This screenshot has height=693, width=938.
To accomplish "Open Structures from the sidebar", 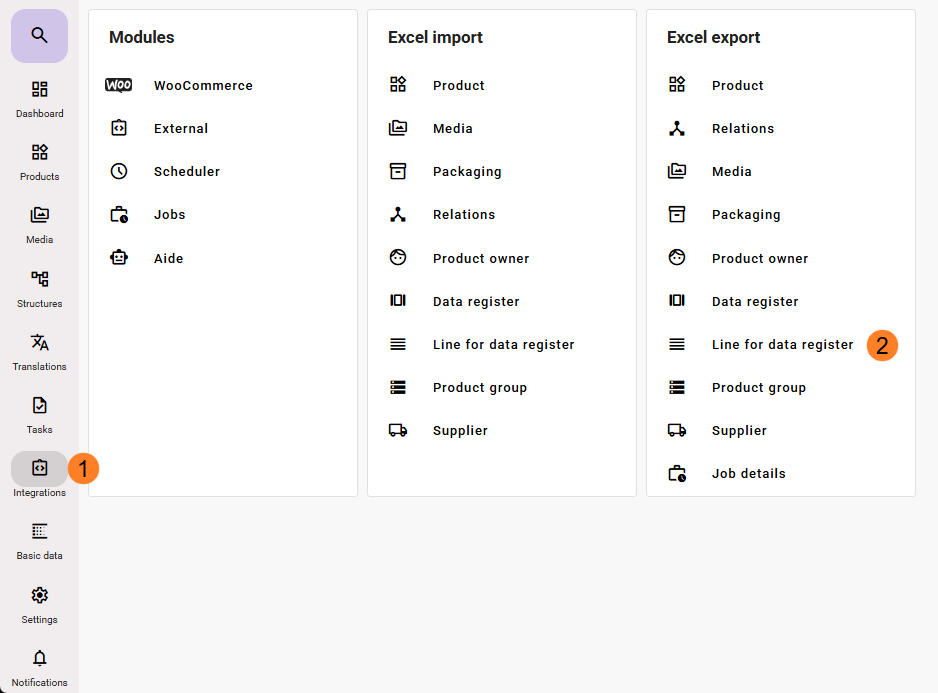I will 39,288.
